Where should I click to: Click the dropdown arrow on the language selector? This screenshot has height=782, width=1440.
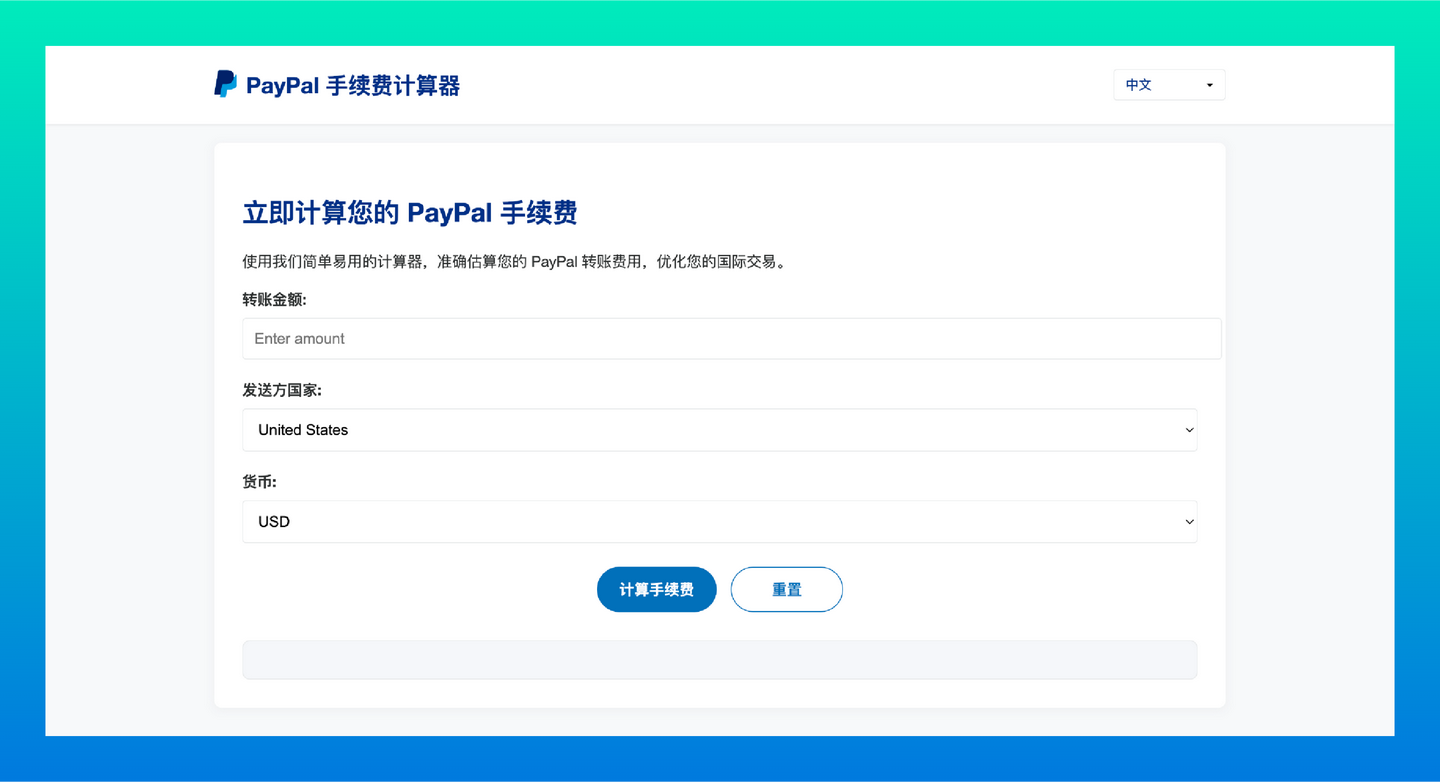pyautogui.click(x=1209, y=85)
